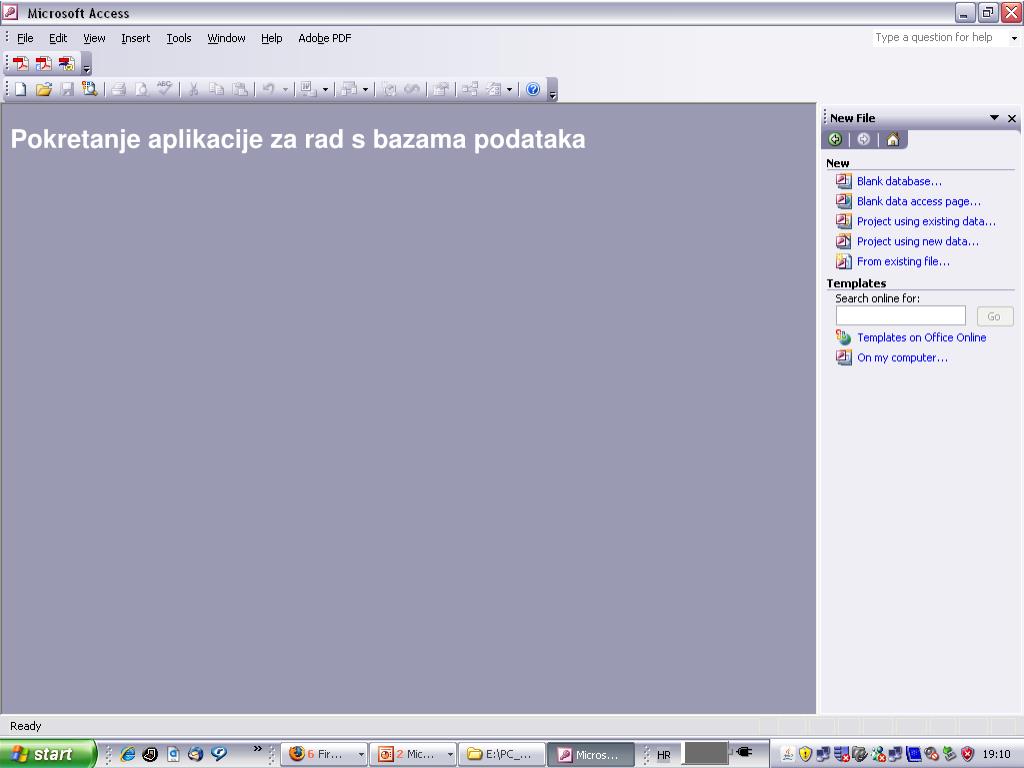Click the Convert to PDF and Email icon
Image resolution: width=1024 pixels, height=768 pixels.
[x=43, y=63]
